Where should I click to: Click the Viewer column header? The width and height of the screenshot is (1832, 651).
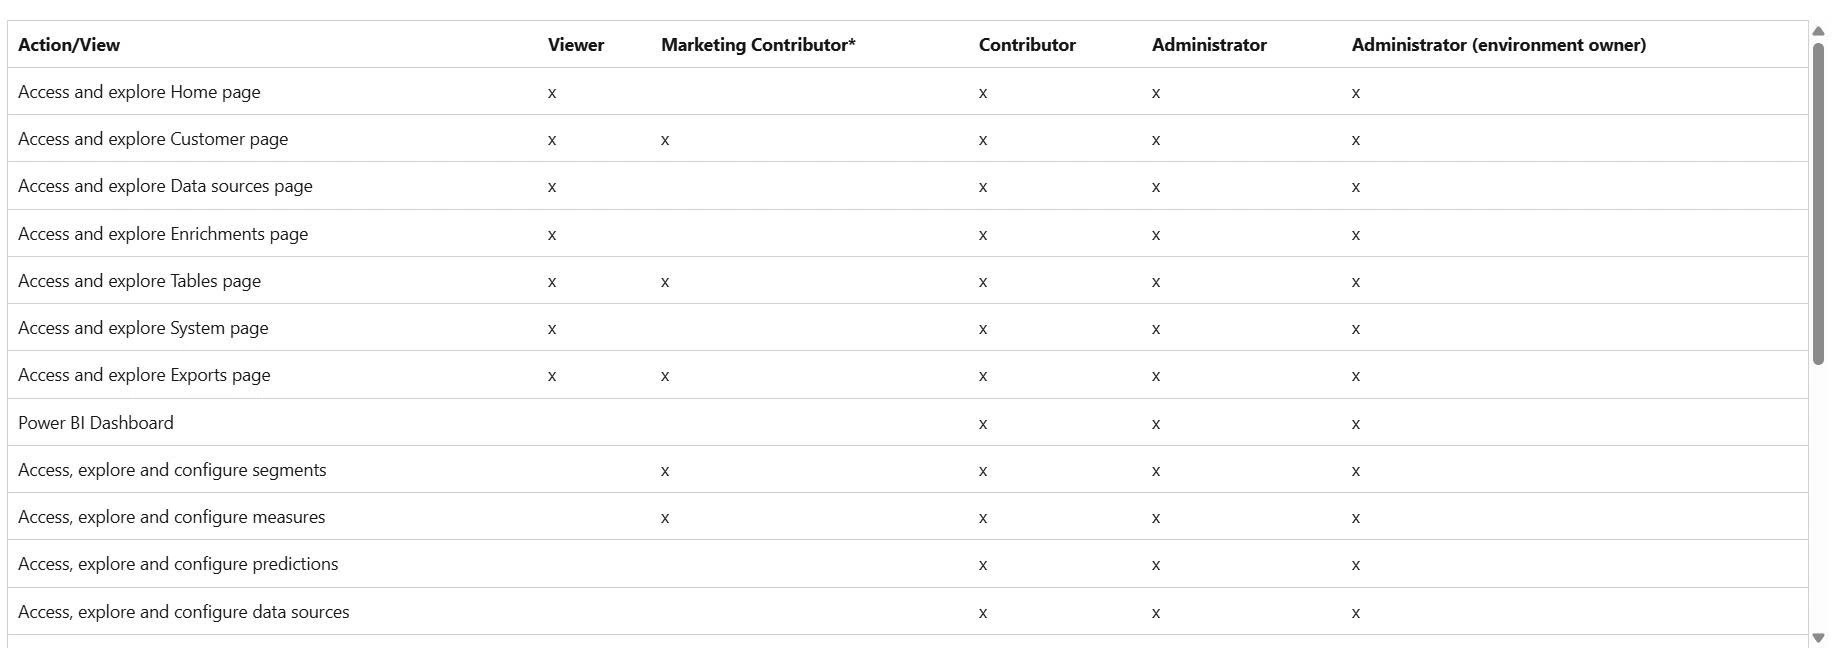click(576, 45)
